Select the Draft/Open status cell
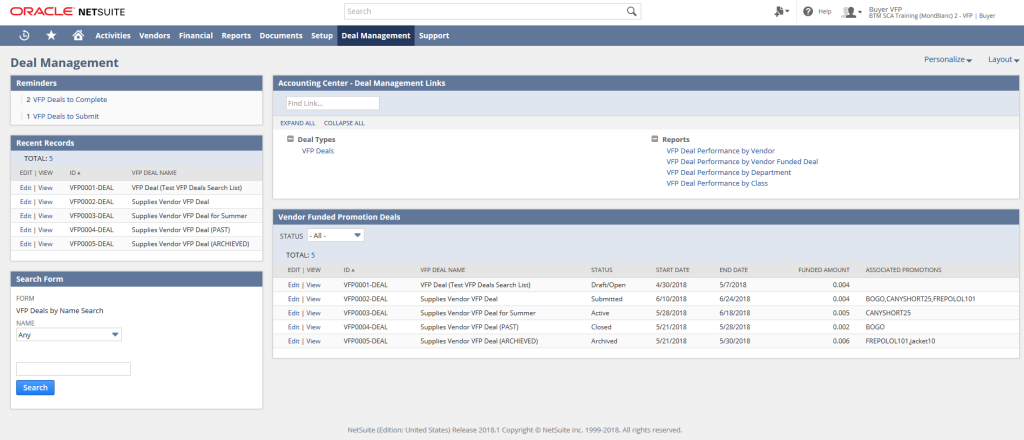The image size is (1024, 440). (608, 285)
